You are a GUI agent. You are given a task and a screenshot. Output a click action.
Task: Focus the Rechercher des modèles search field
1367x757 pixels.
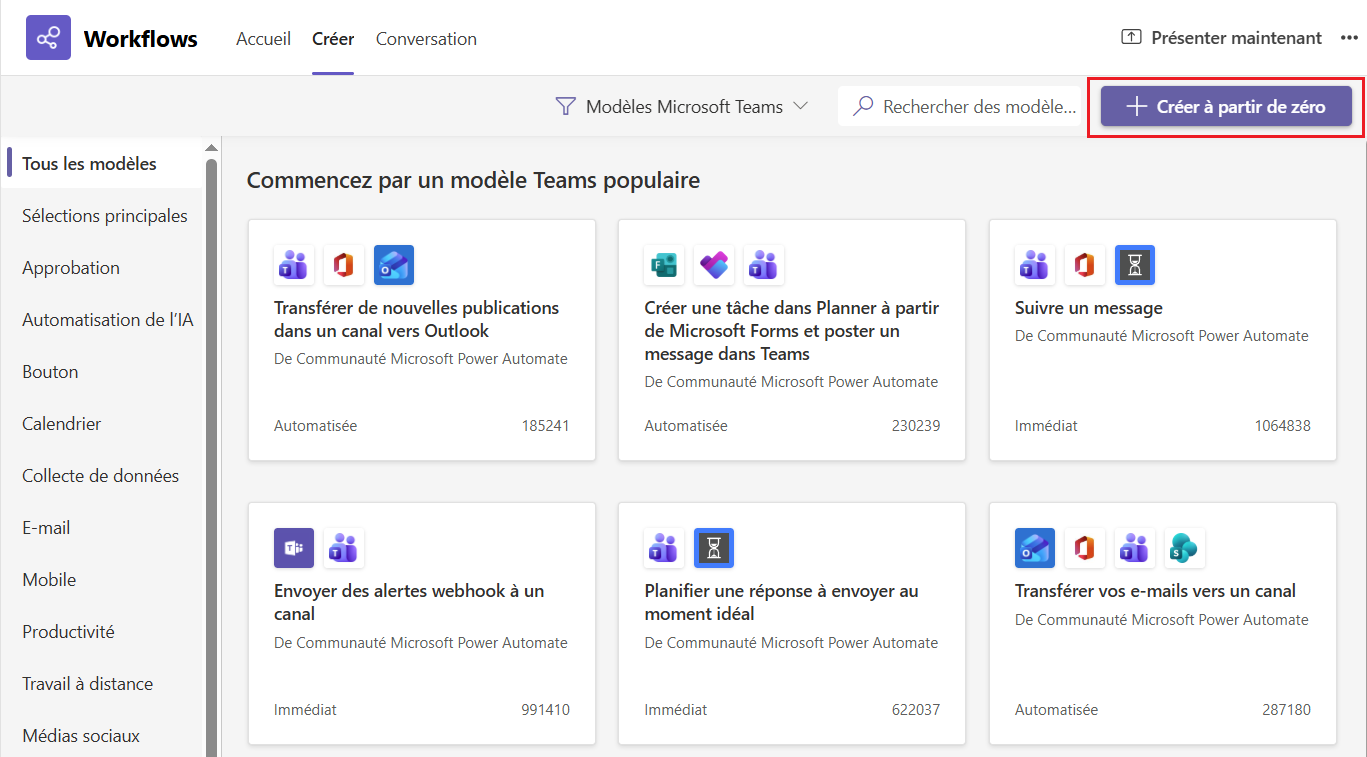pos(978,106)
